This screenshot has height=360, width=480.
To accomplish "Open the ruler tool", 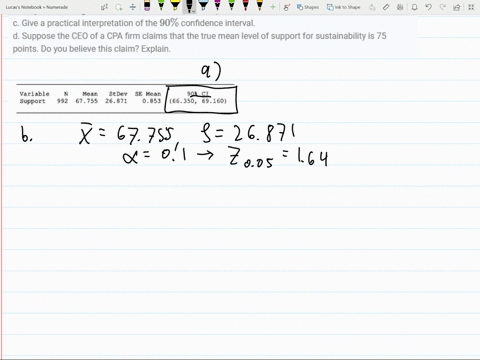I will click(x=386, y=7).
